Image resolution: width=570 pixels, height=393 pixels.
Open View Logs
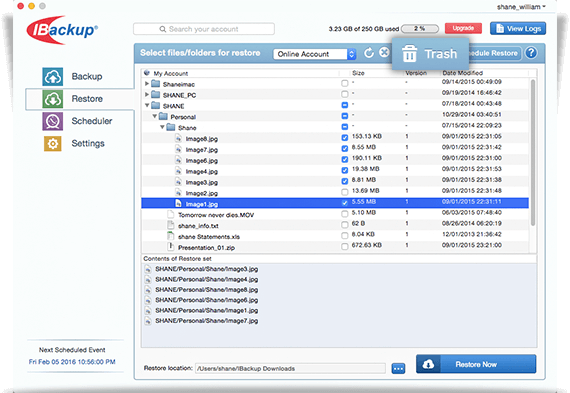518,28
